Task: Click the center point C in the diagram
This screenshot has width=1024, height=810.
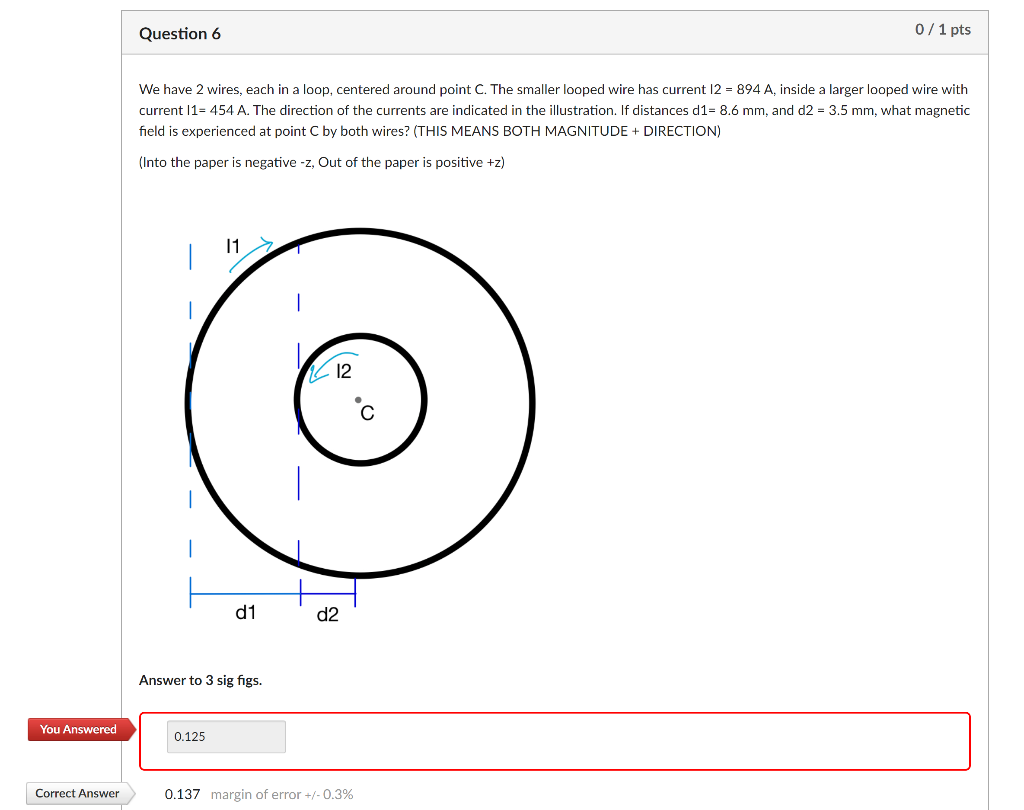Action: click(358, 399)
